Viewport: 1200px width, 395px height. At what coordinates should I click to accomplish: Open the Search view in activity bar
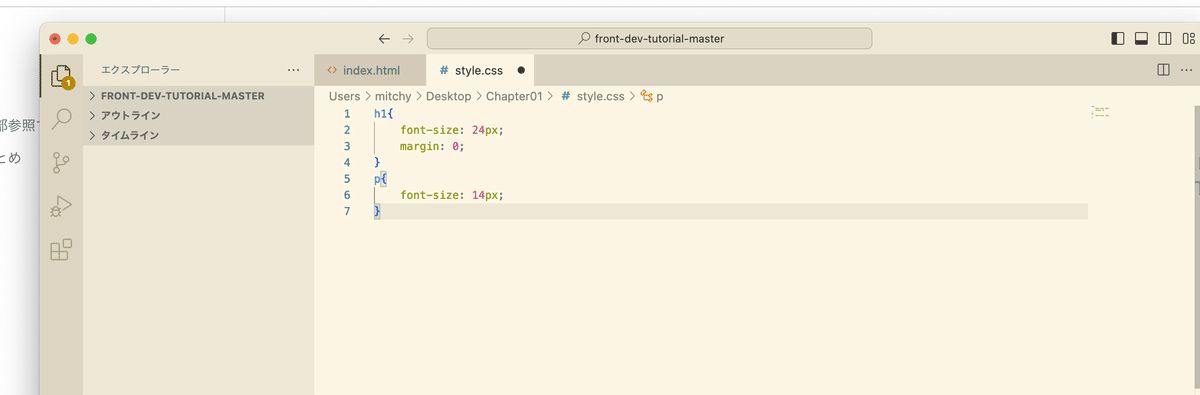[61, 119]
